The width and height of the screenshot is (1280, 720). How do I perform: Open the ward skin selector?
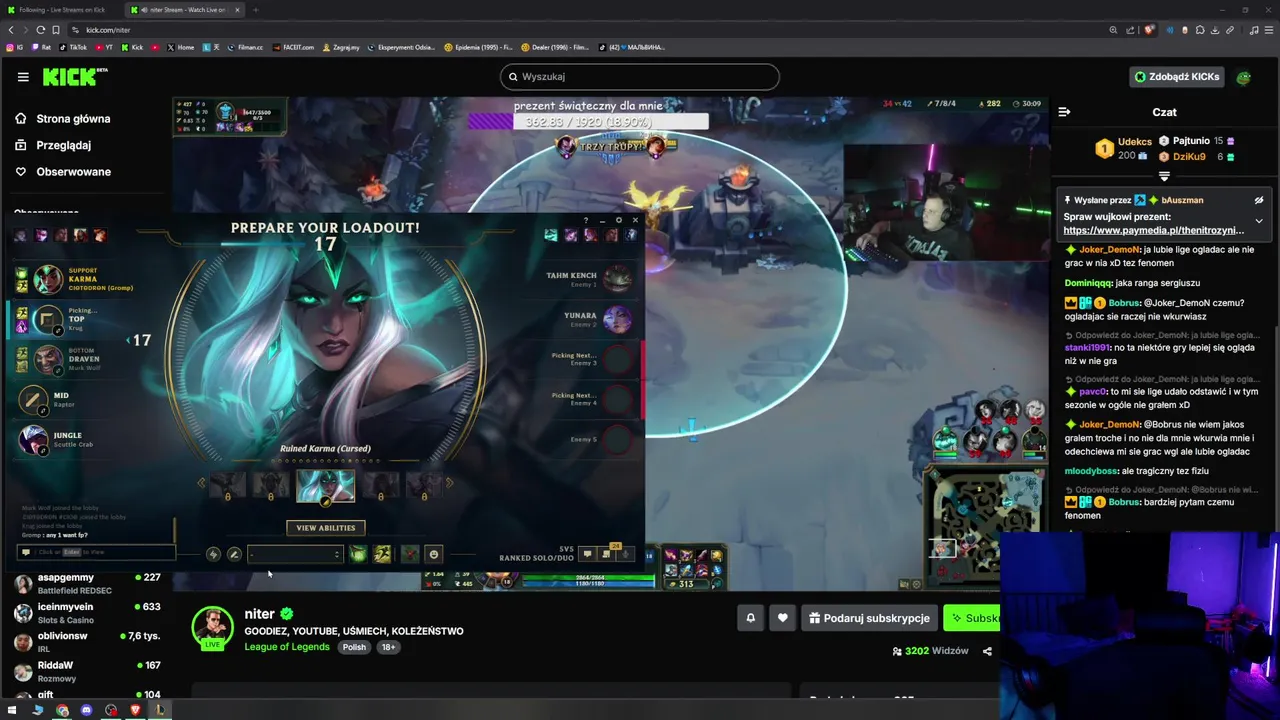tap(409, 554)
